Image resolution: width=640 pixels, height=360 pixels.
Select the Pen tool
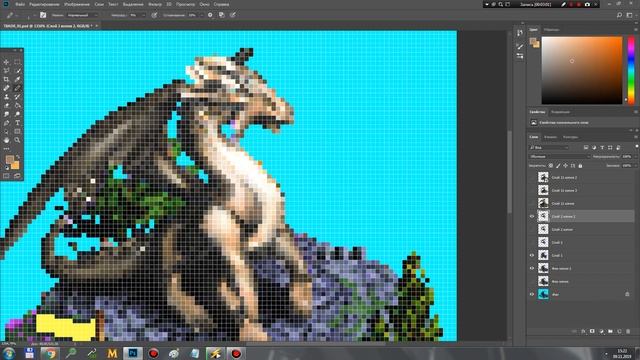6,122
